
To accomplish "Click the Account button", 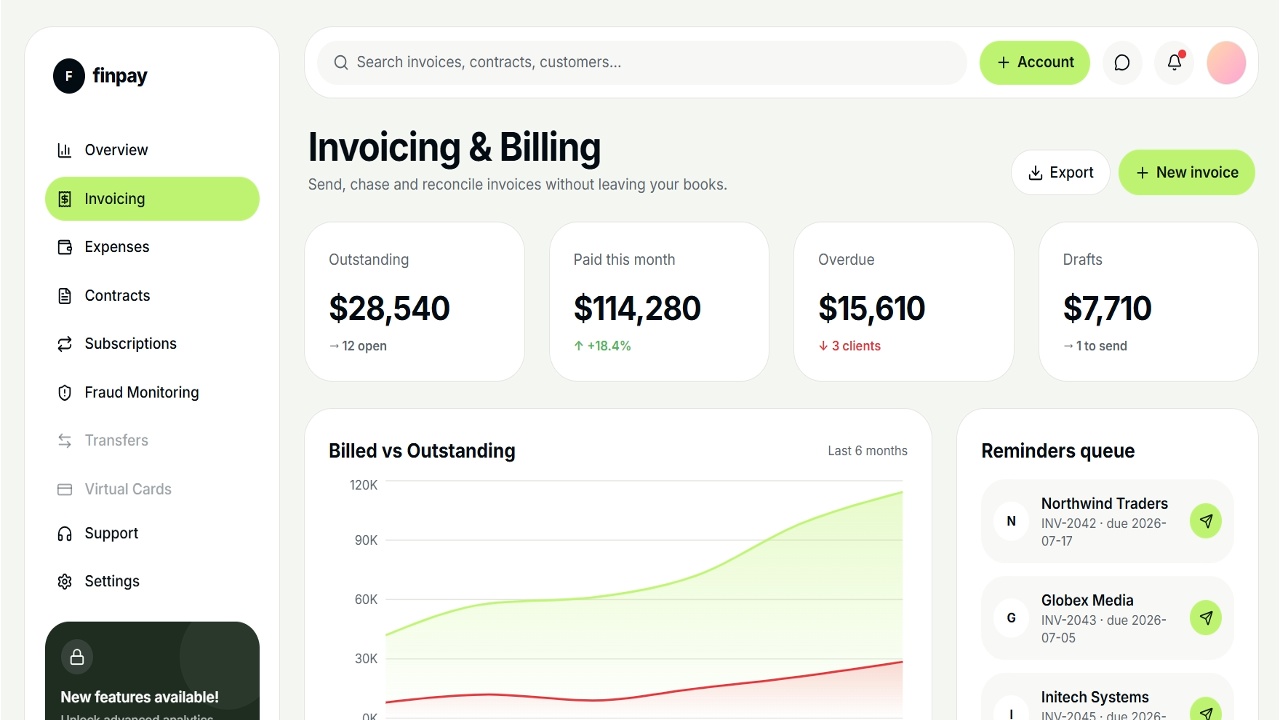I will pyautogui.click(x=1035, y=62).
